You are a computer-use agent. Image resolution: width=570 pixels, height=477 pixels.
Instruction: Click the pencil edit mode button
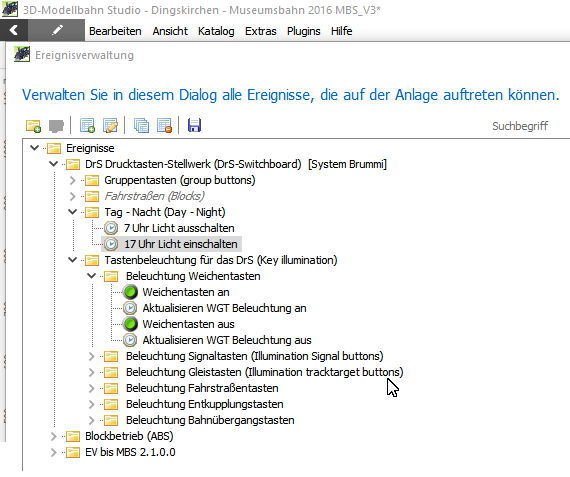tap(57, 30)
